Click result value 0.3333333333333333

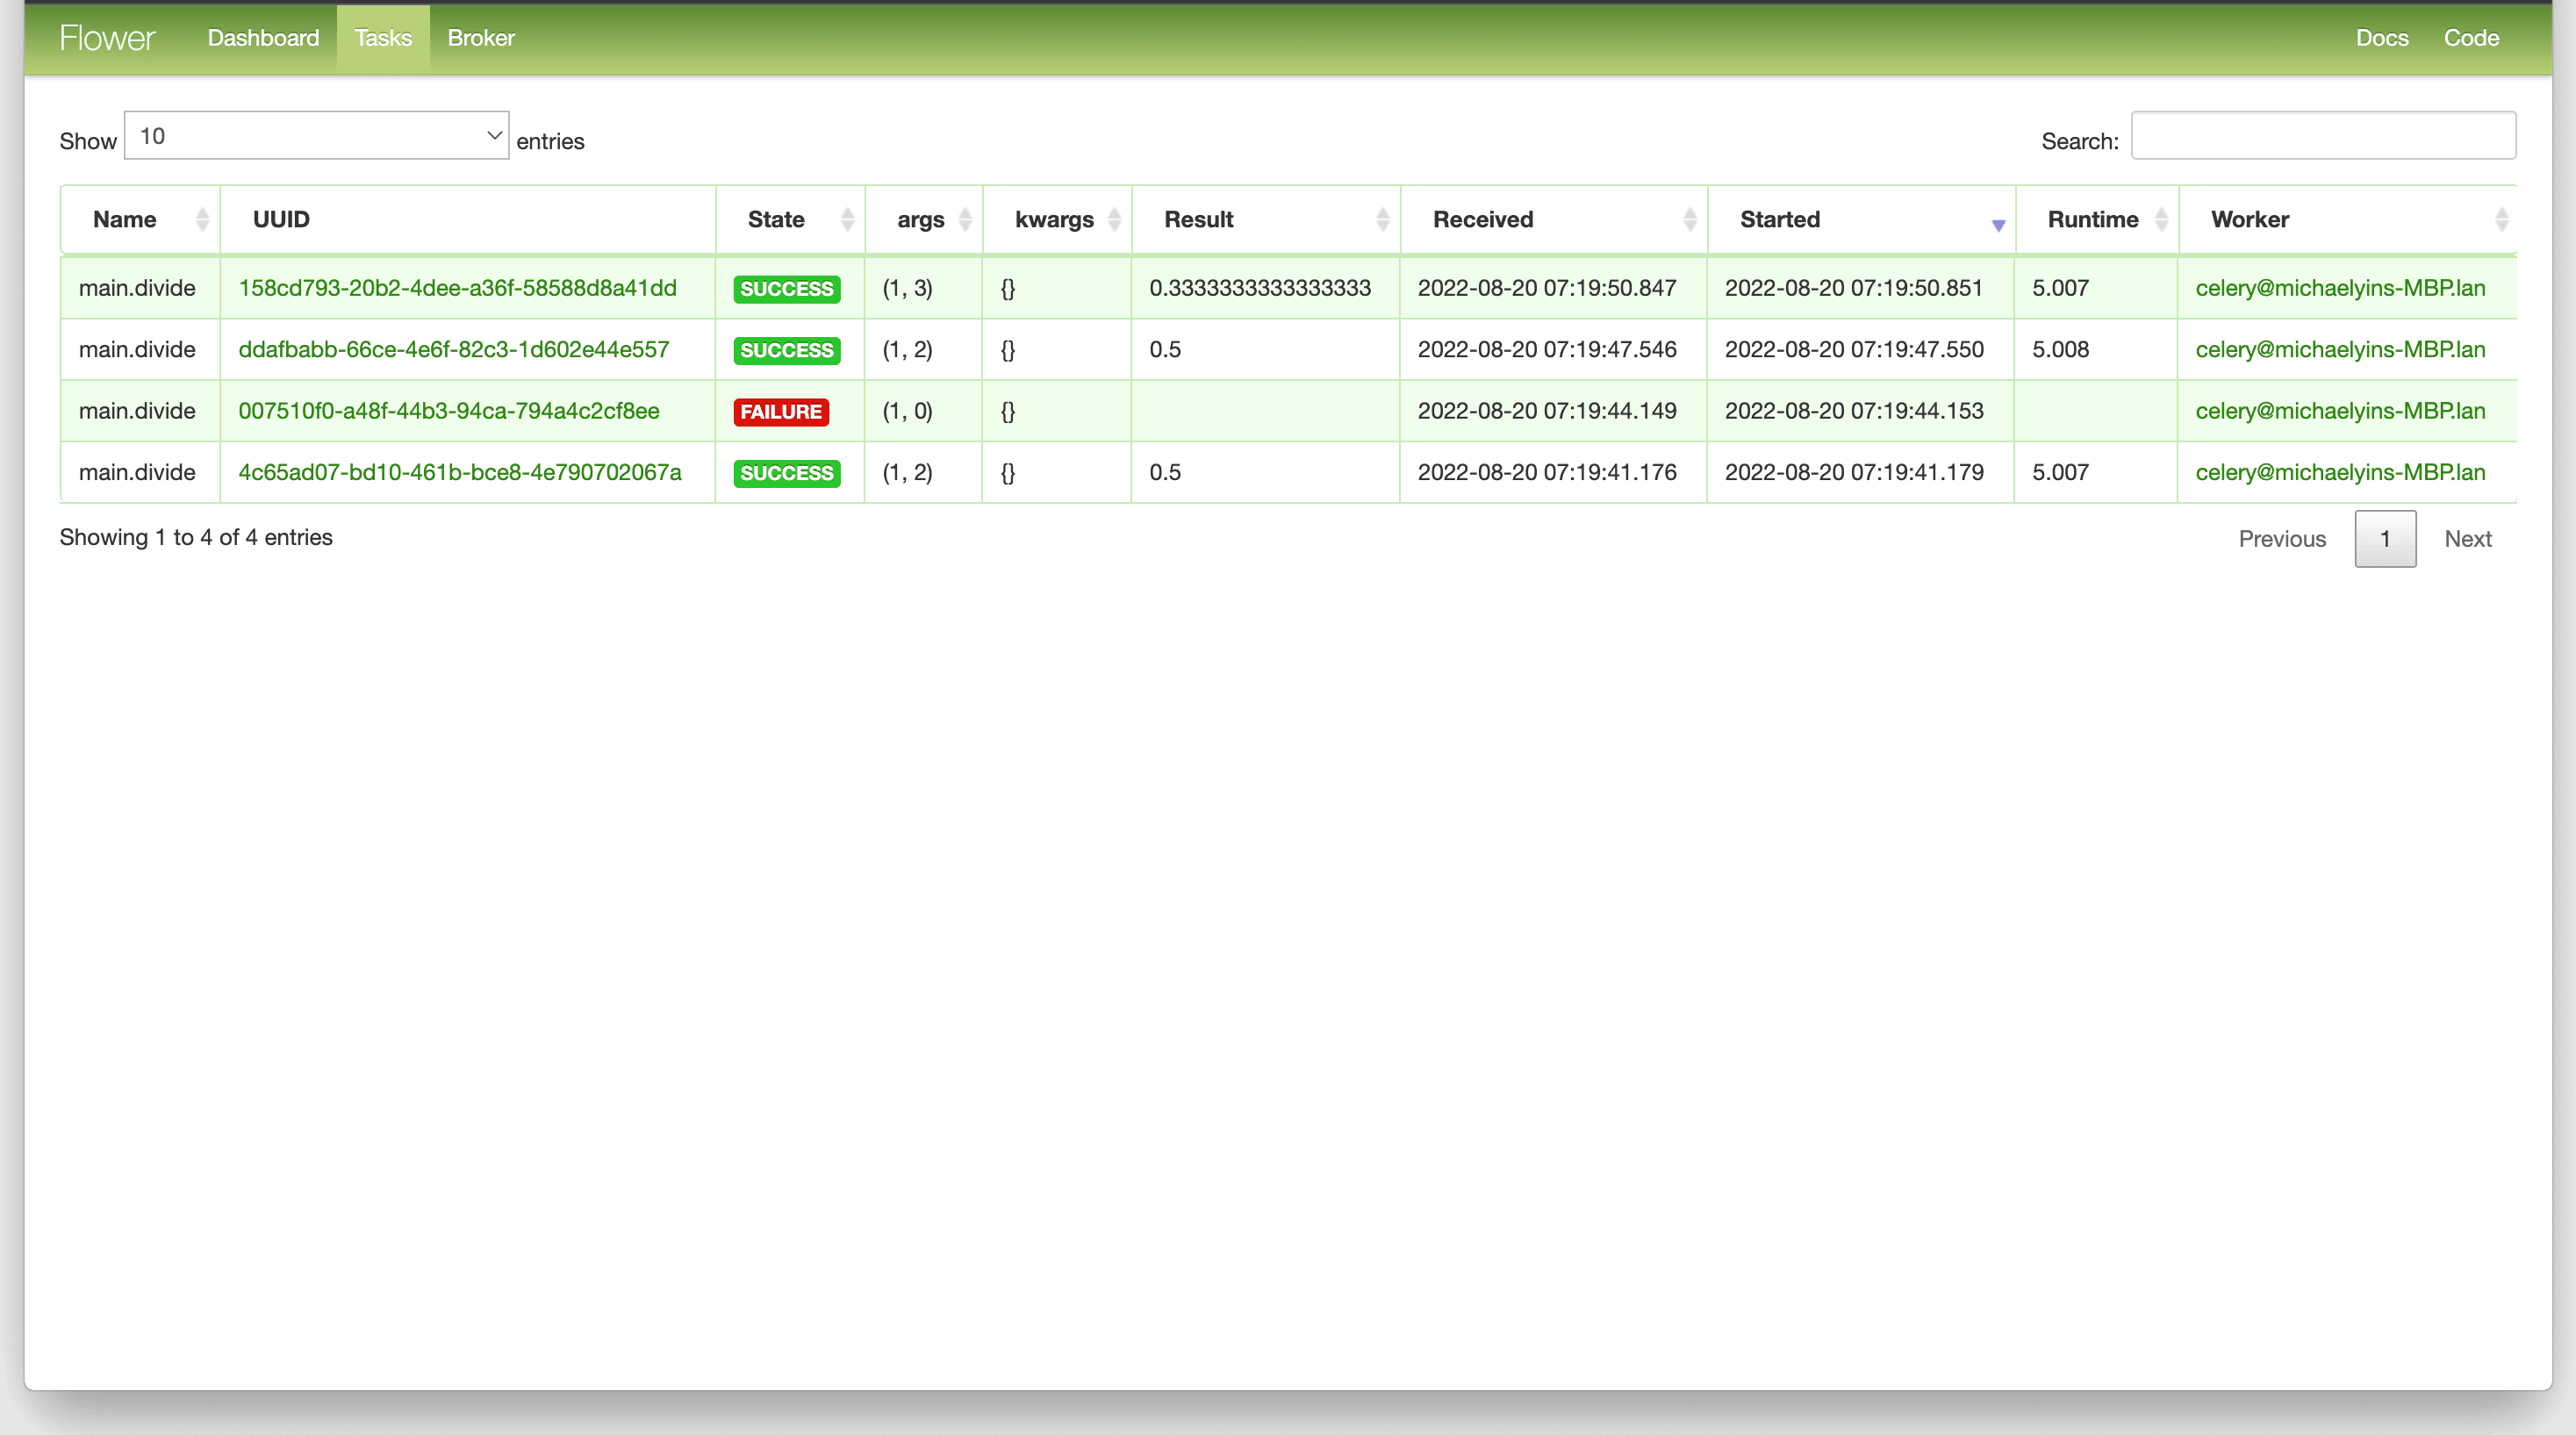coord(1260,288)
